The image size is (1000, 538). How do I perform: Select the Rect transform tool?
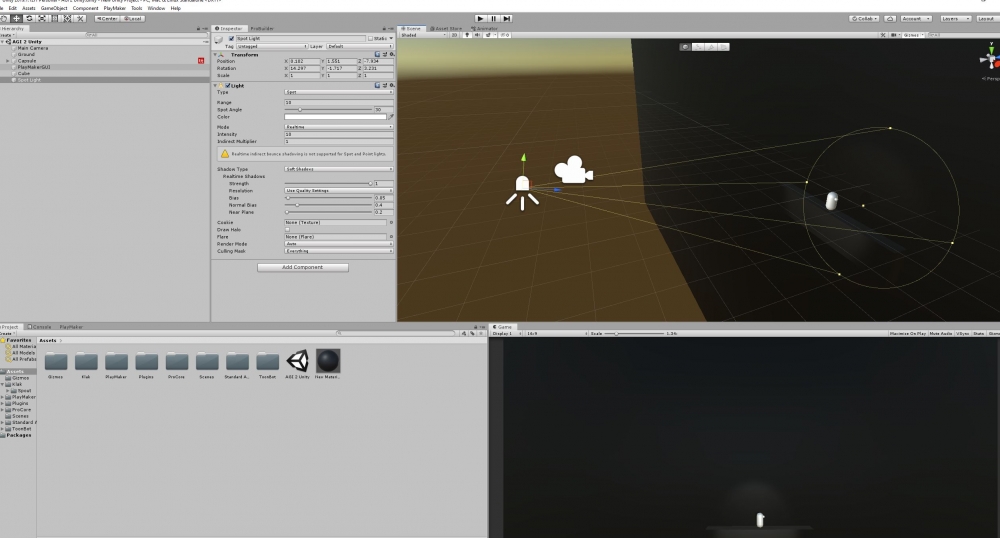pyautogui.click(x=55, y=18)
